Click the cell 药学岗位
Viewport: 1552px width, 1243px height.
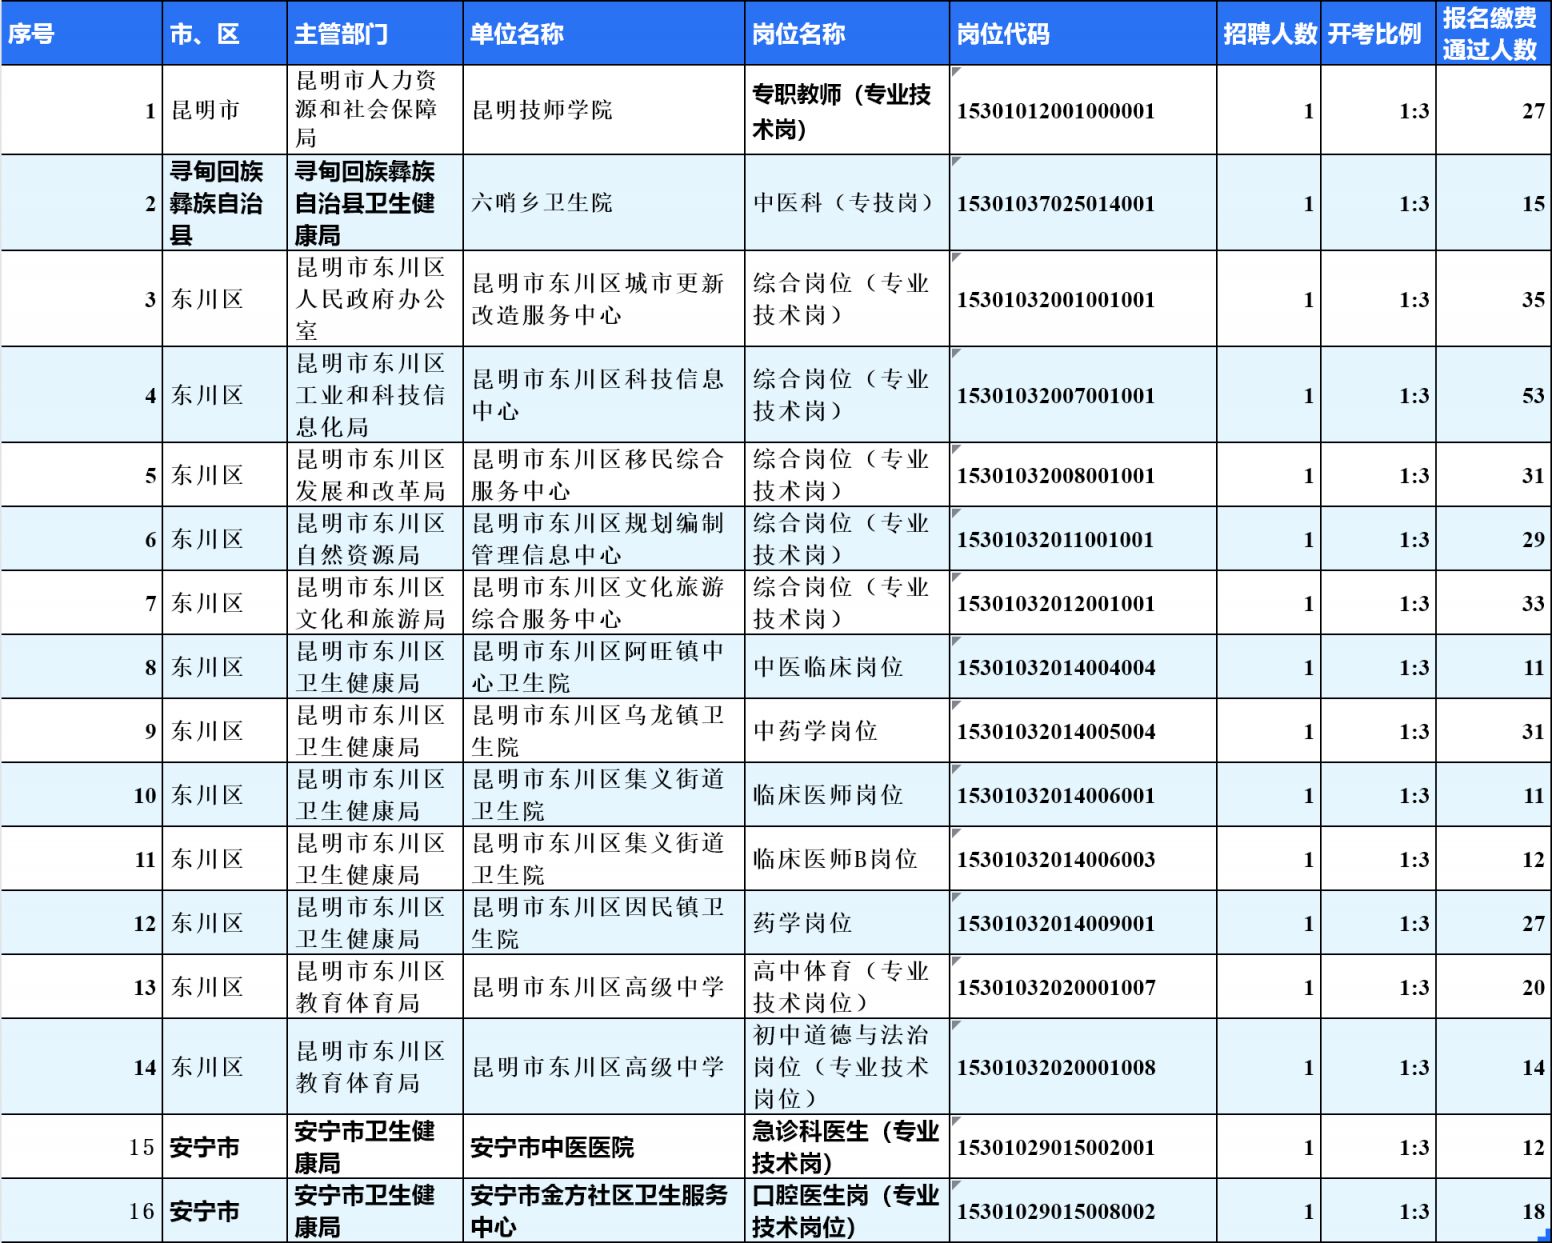847,923
